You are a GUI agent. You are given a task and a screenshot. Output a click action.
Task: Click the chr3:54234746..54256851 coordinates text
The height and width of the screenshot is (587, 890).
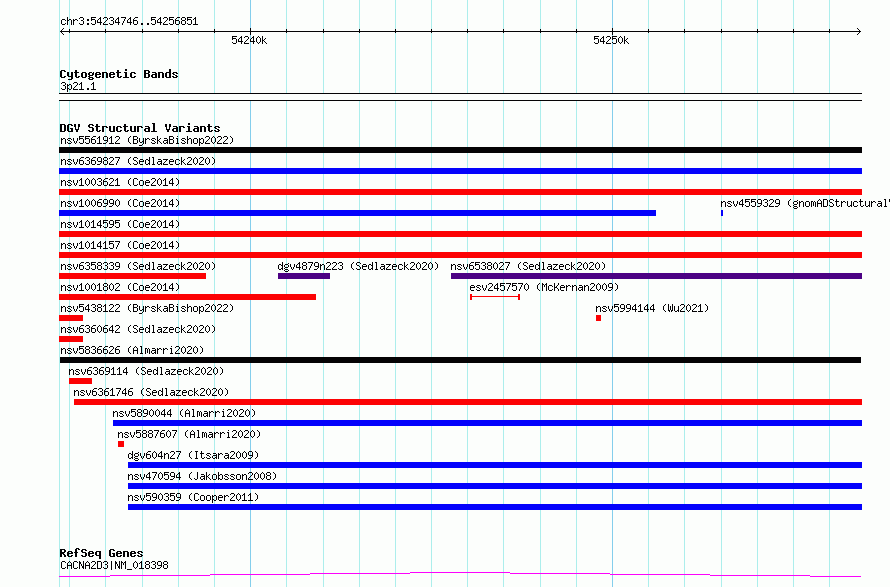tap(129, 22)
